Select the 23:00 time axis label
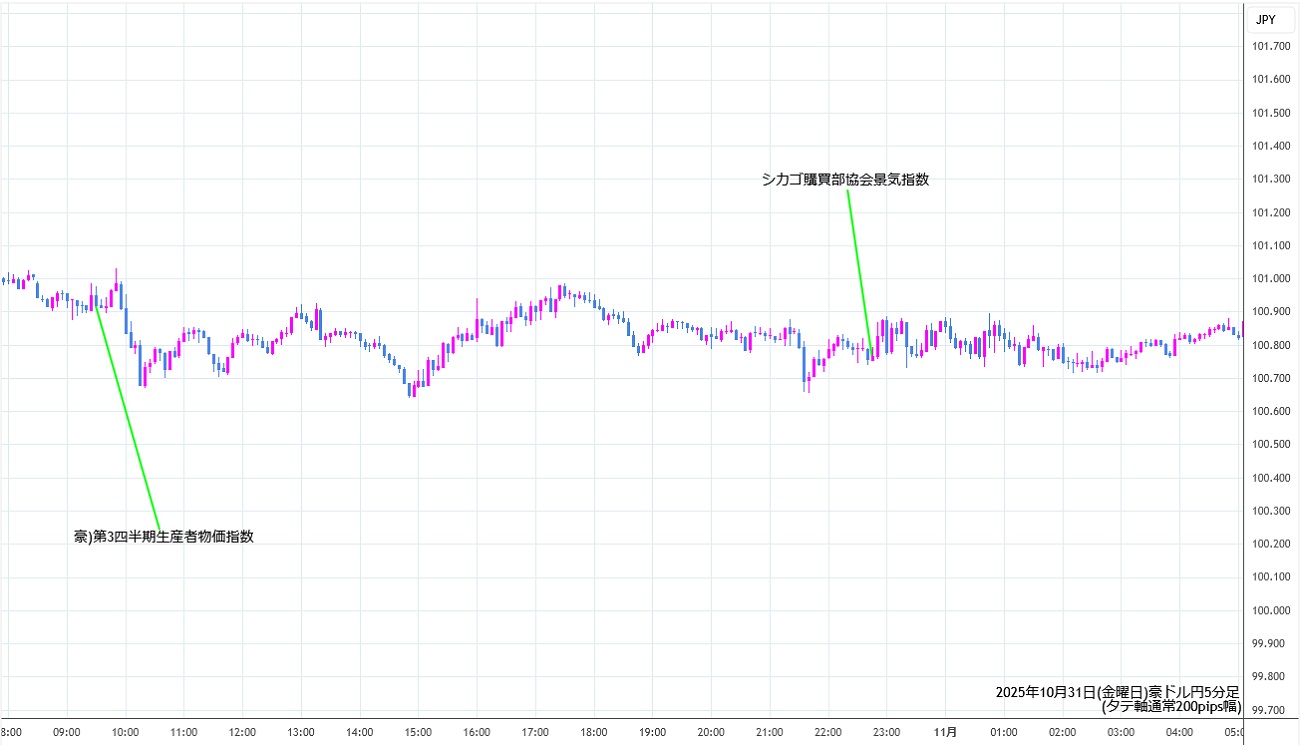The width and height of the screenshot is (1300, 745). click(887, 732)
